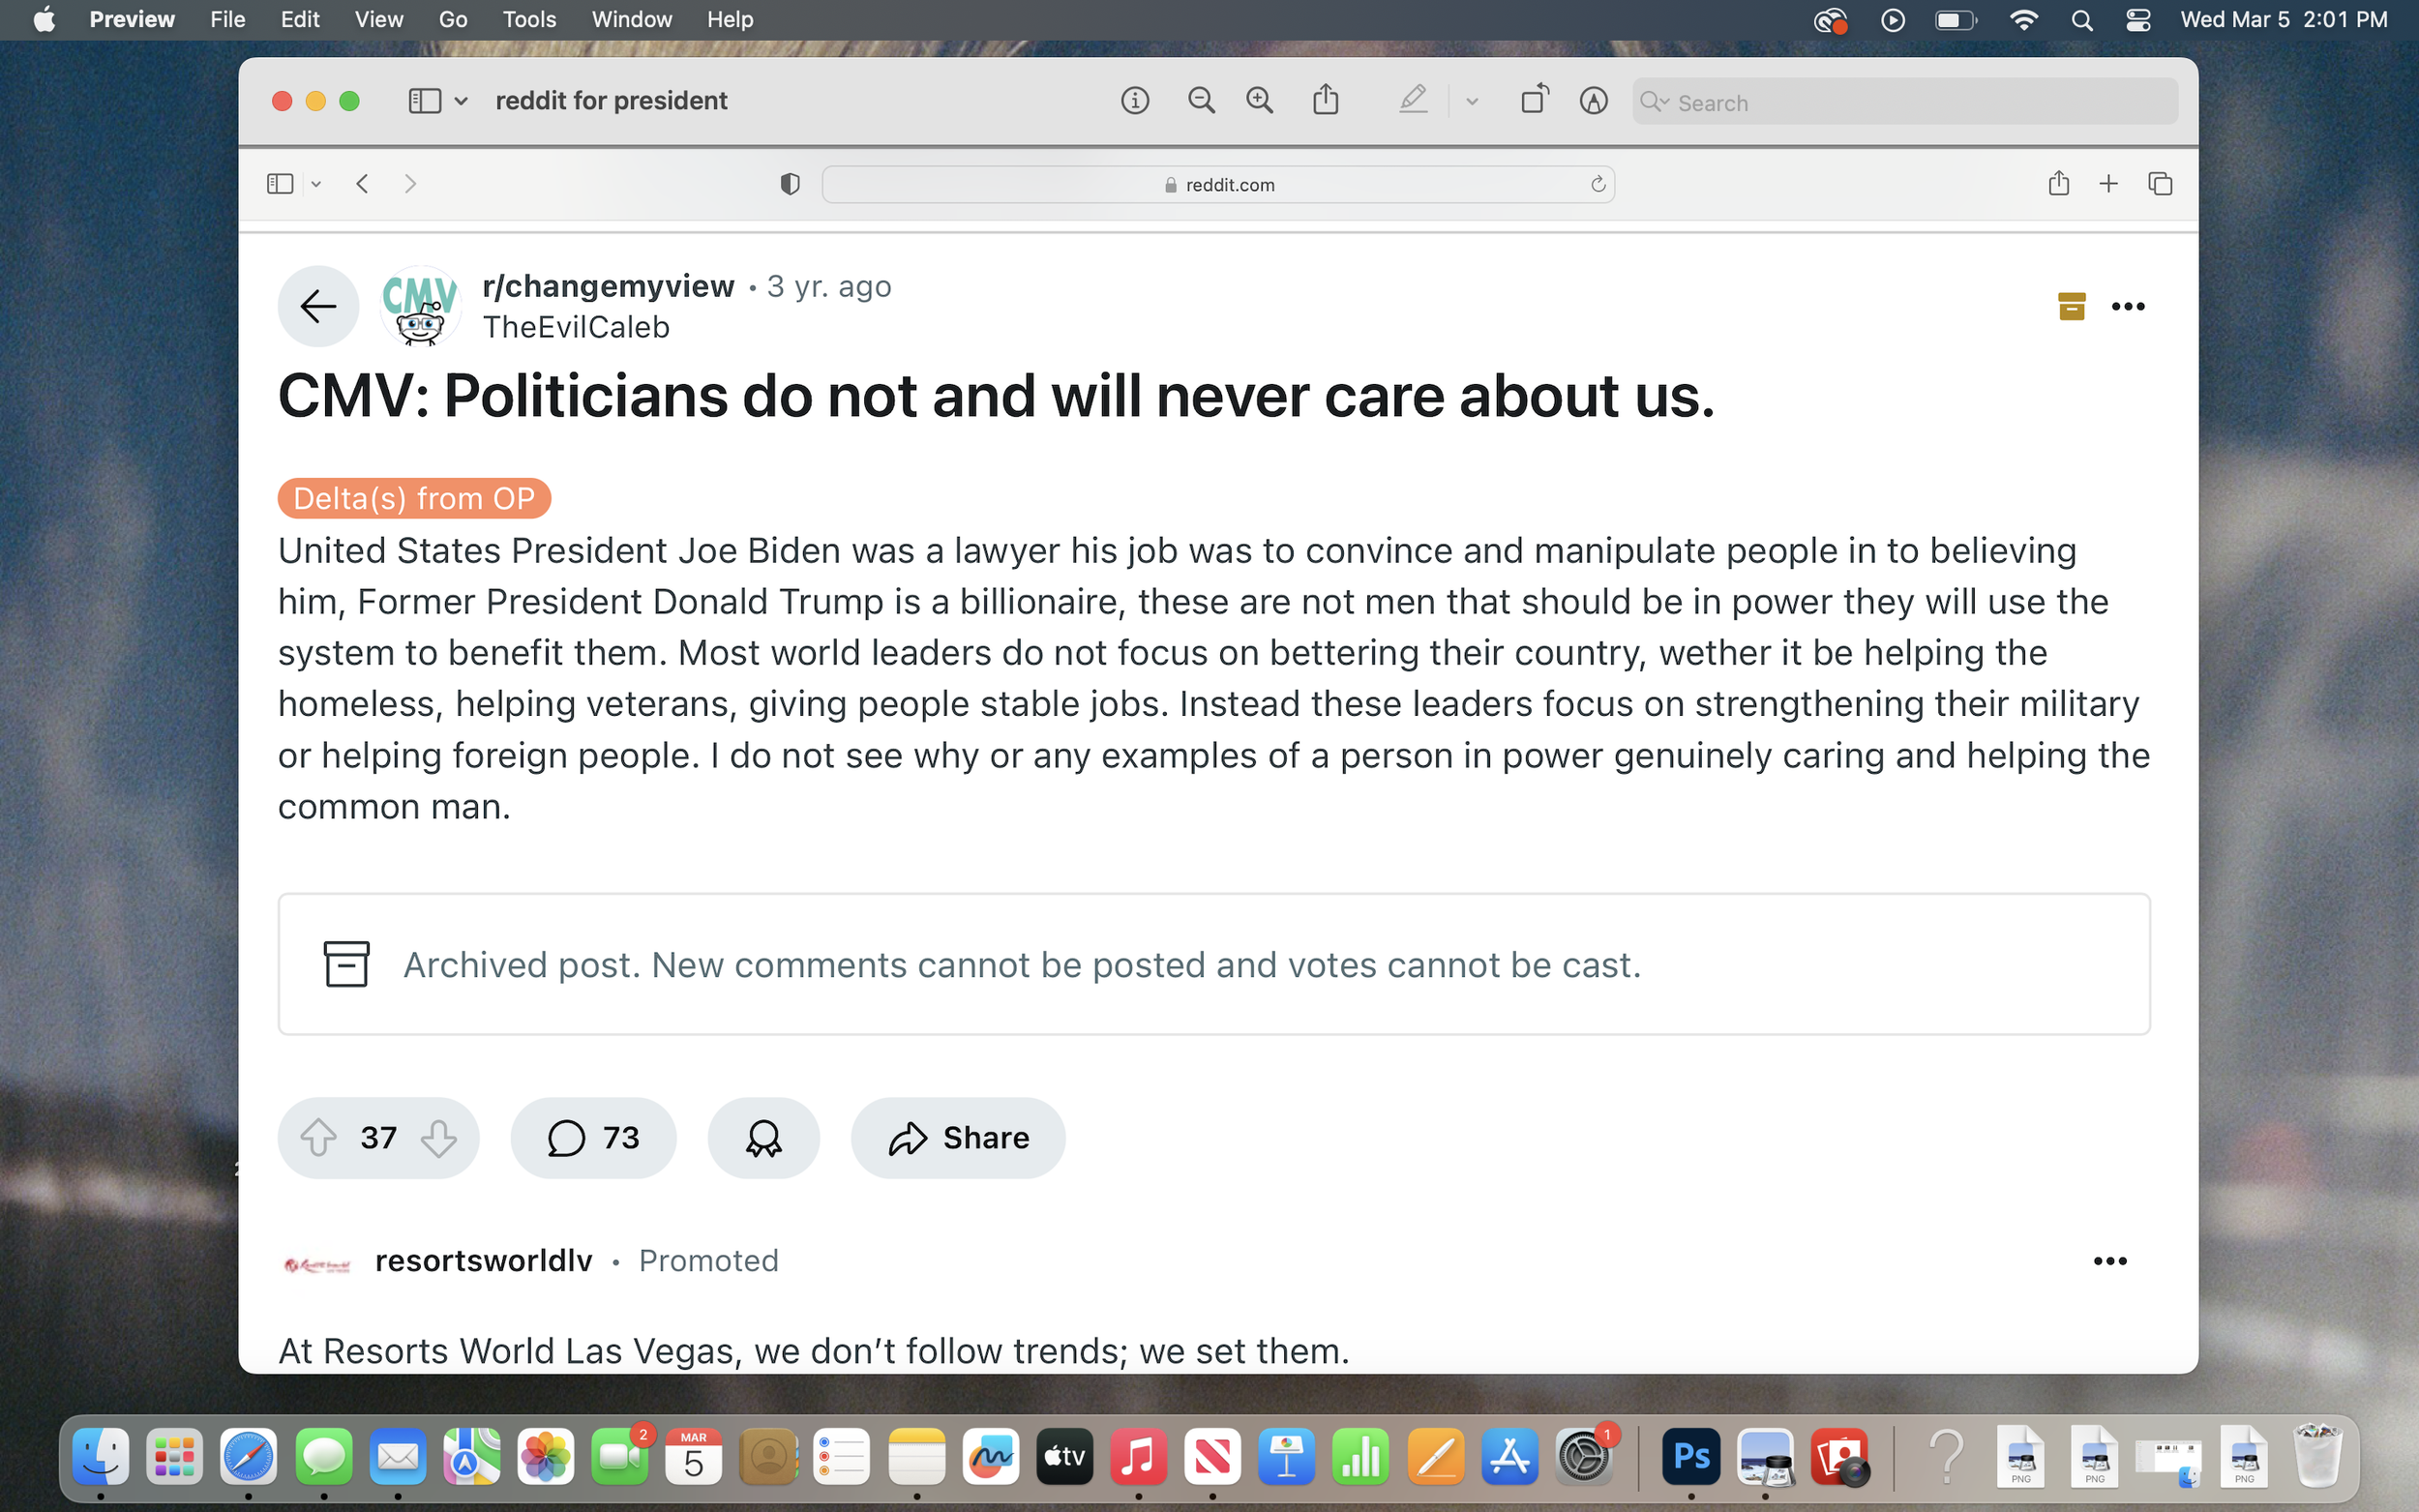The height and width of the screenshot is (1512, 2419).
Task: Open the View menu in menu bar
Action: click(x=378, y=19)
